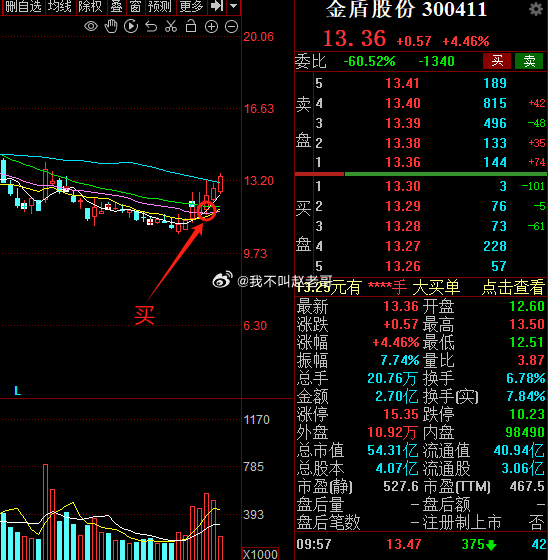Click the circular play replay icon
Image resolution: width=548 pixels, height=560 pixels.
pos(131,26)
